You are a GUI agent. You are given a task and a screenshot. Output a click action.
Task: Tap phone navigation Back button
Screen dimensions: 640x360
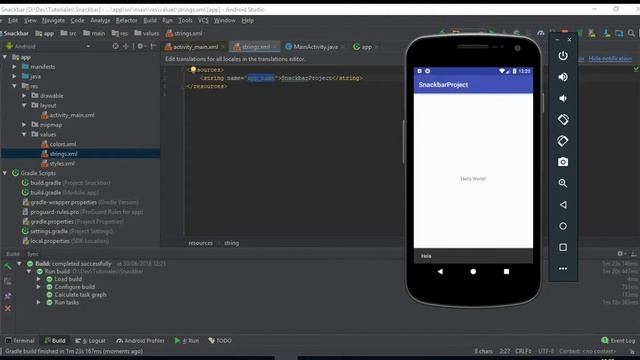coord(440,271)
